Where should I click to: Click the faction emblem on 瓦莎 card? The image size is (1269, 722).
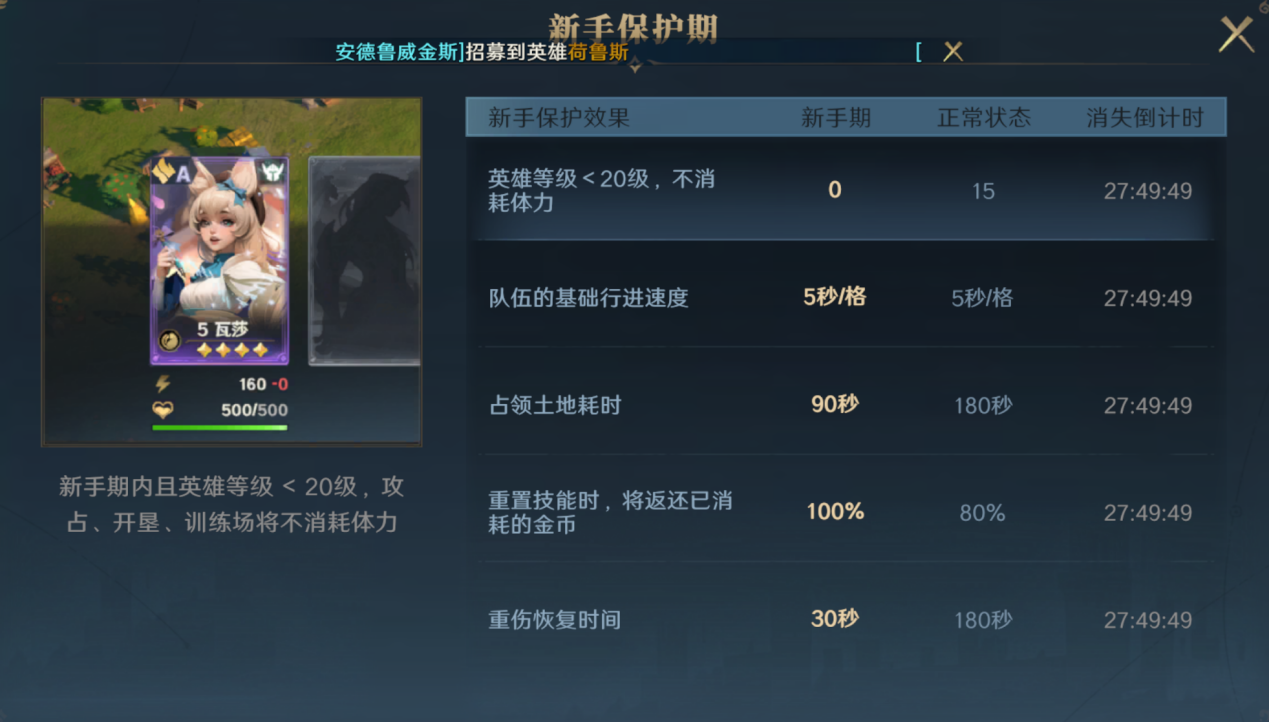[x=271, y=171]
